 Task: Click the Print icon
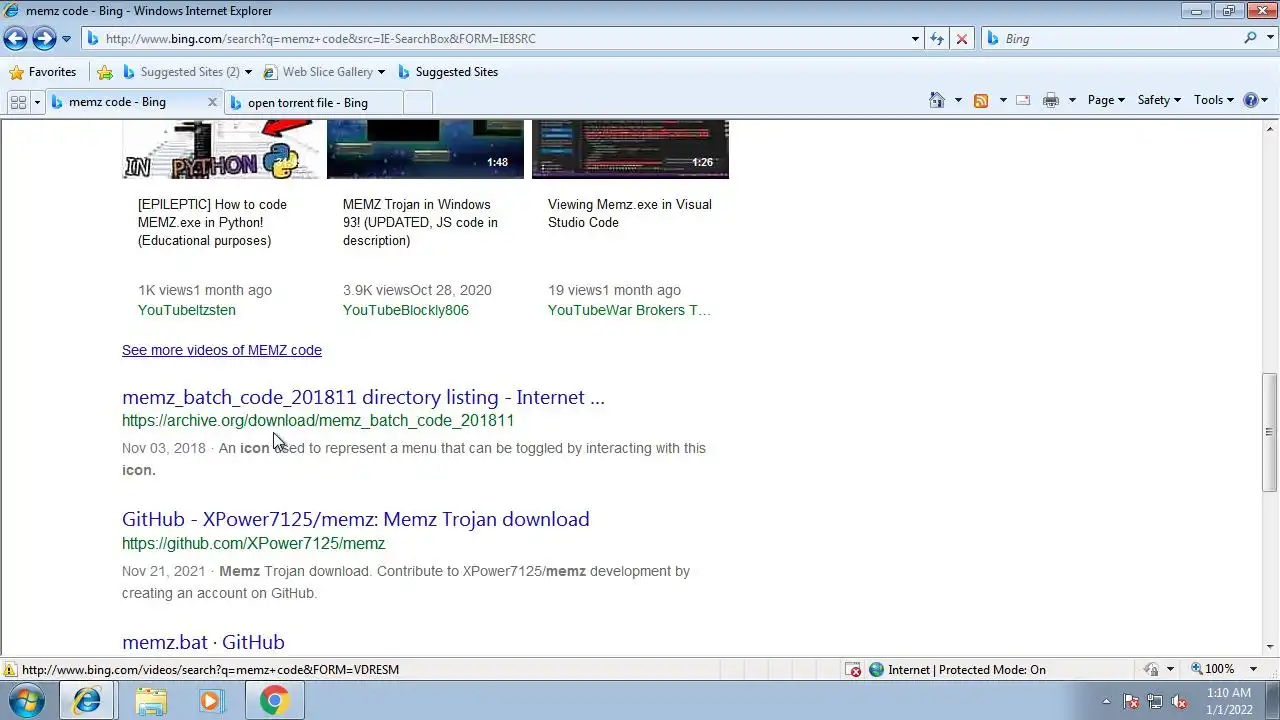(1050, 100)
